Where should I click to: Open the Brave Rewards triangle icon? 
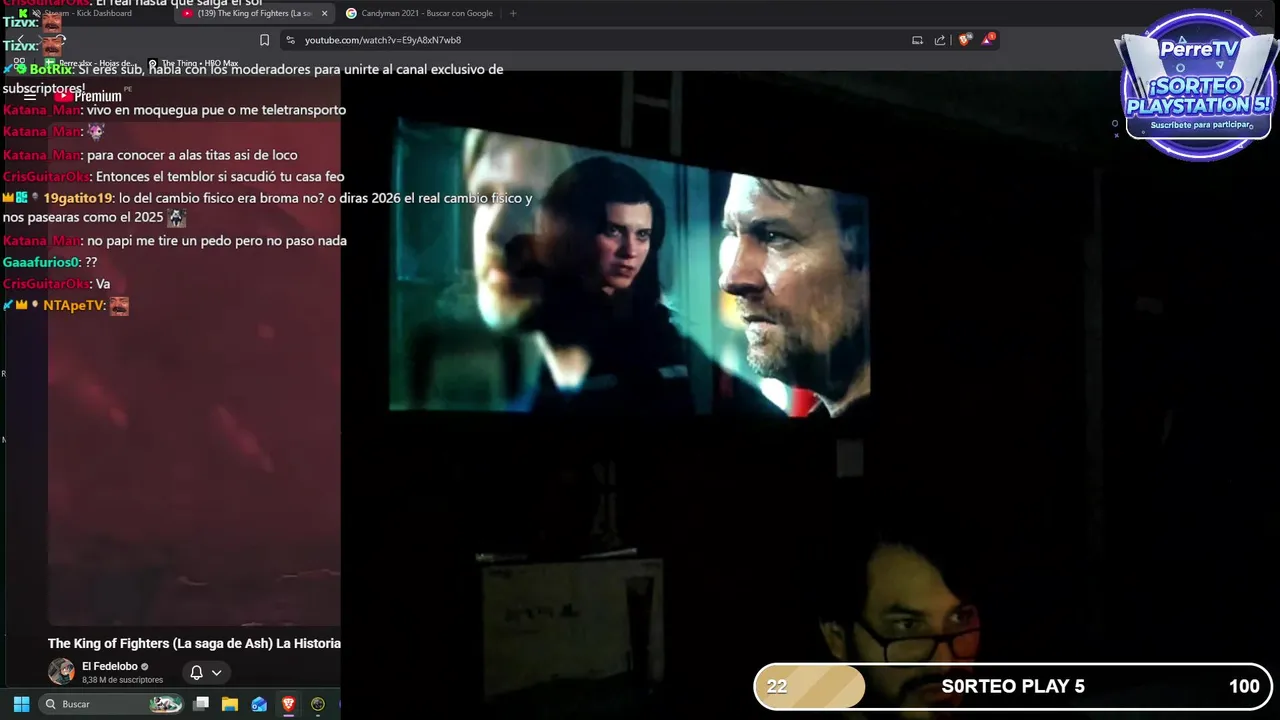coord(989,39)
